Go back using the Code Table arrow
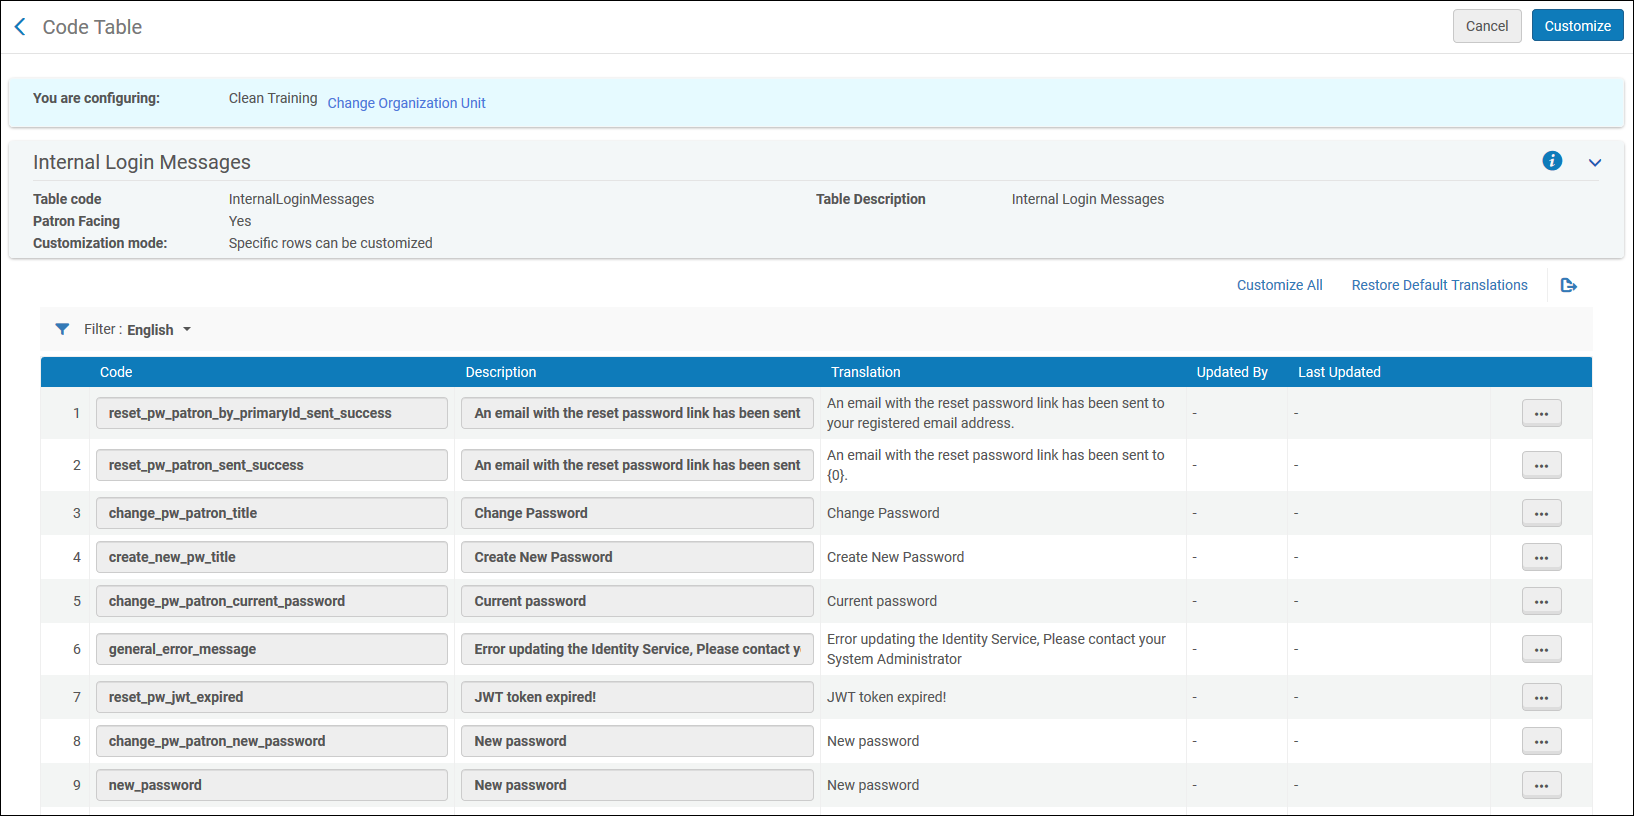Screen dimensions: 1634x816 pyautogui.click(x=20, y=27)
